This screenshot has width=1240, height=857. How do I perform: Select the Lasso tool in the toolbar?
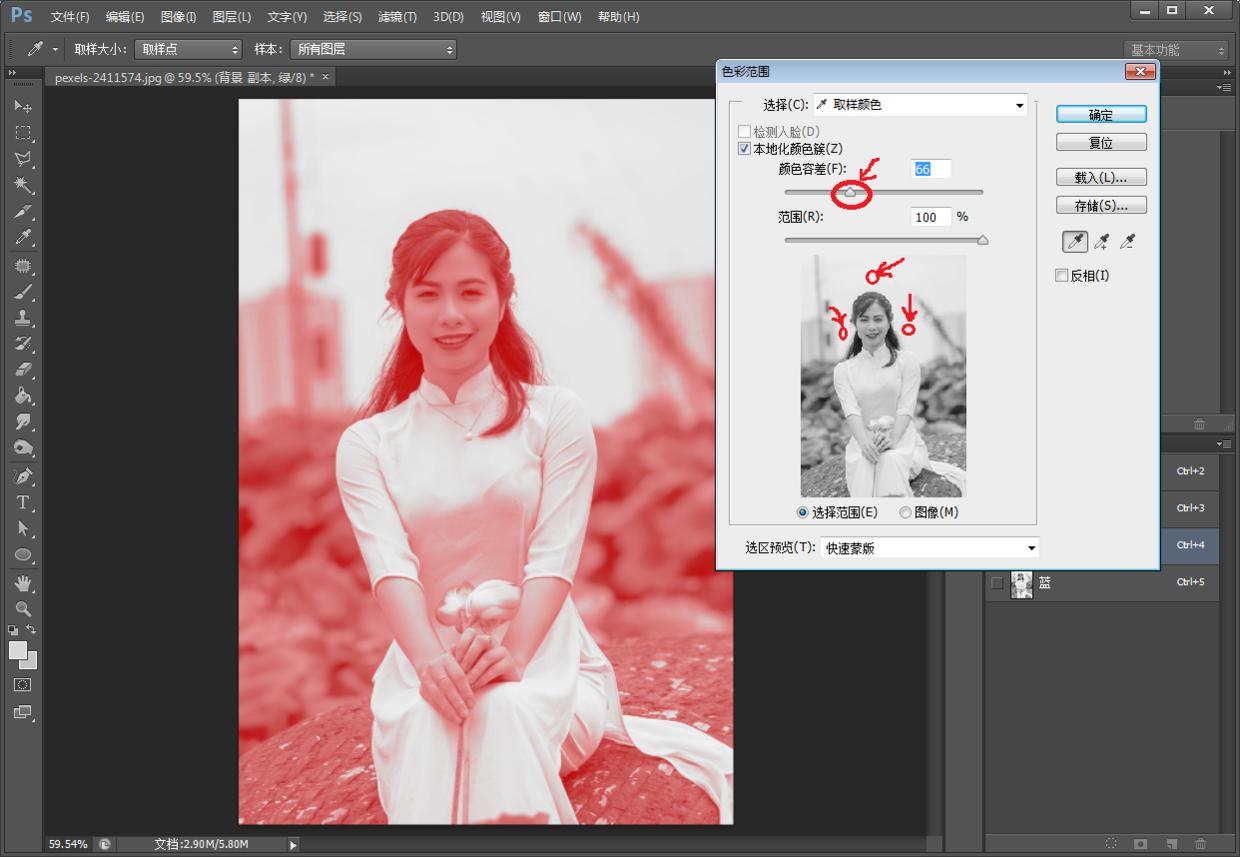[x=23, y=159]
